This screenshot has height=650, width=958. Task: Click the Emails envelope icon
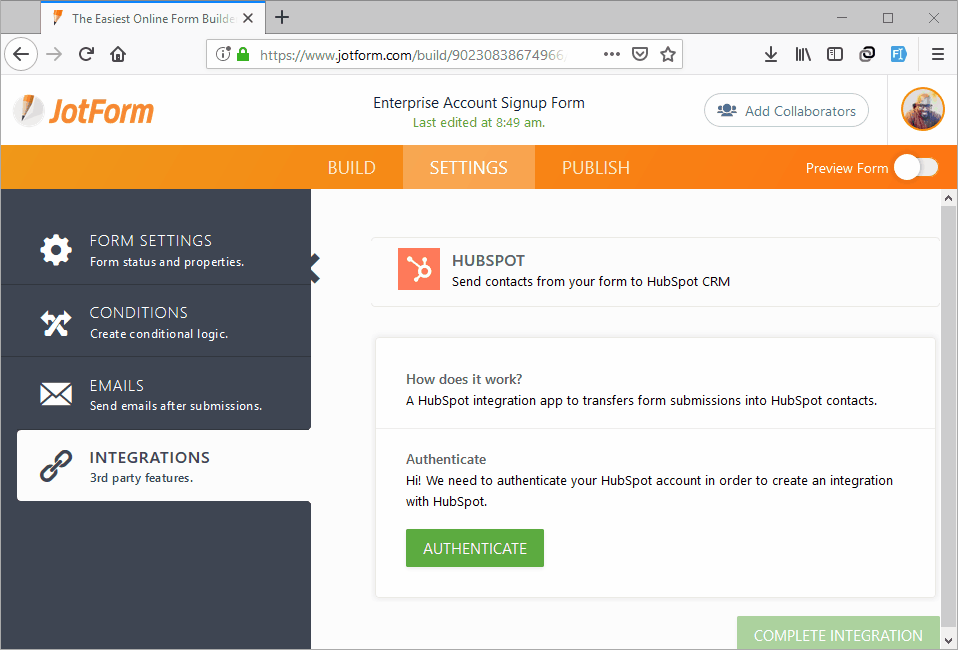point(56,394)
